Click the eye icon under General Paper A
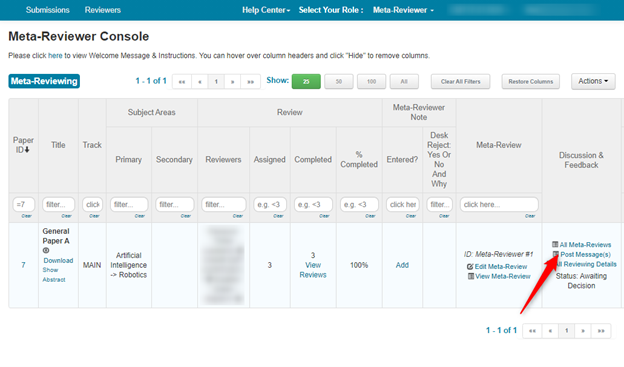The width and height of the screenshot is (624, 367). pos(46,250)
